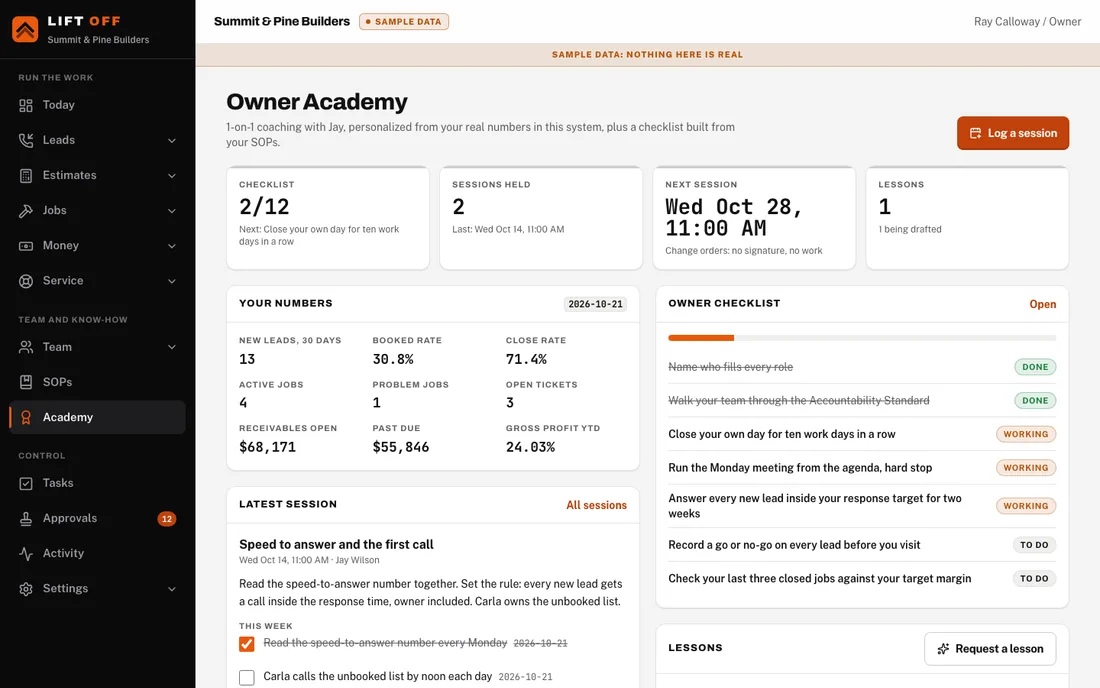Click the Approvals badge showing 12

(x=166, y=519)
